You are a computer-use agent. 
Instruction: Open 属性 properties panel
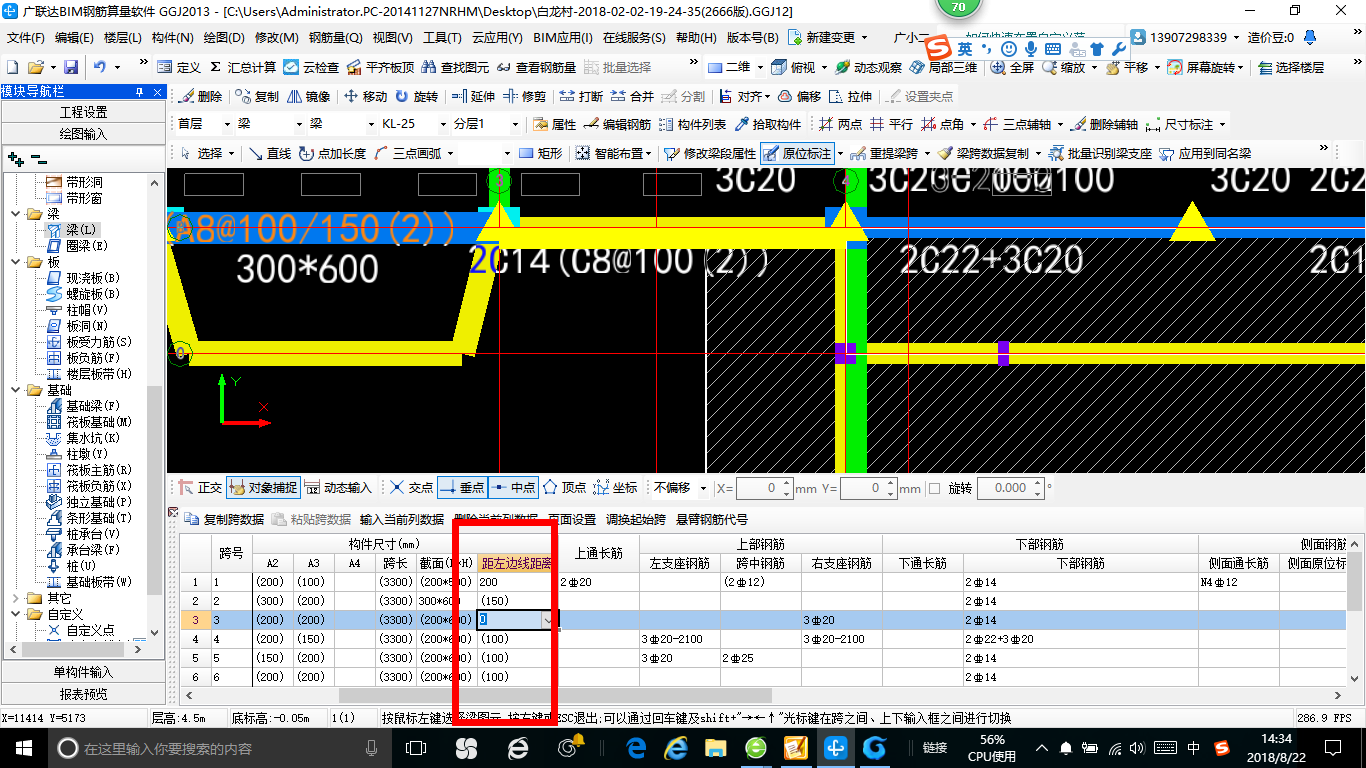click(554, 124)
